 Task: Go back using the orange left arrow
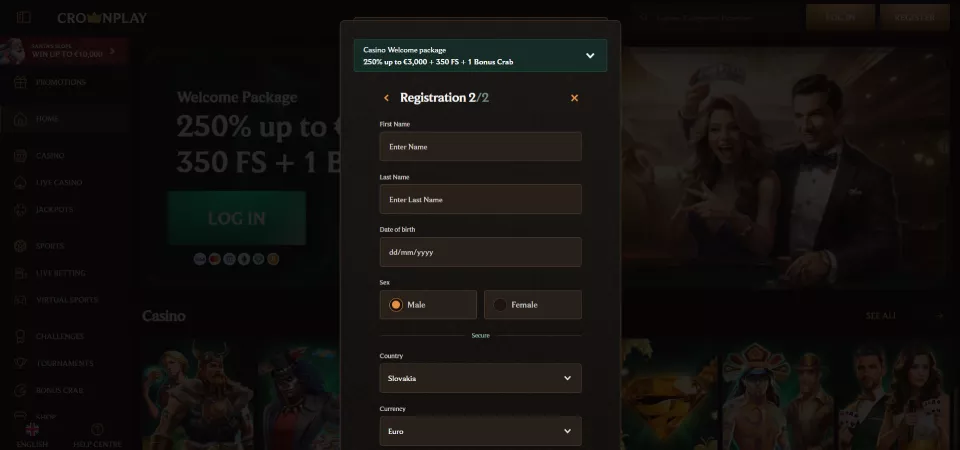tap(386, 98)
